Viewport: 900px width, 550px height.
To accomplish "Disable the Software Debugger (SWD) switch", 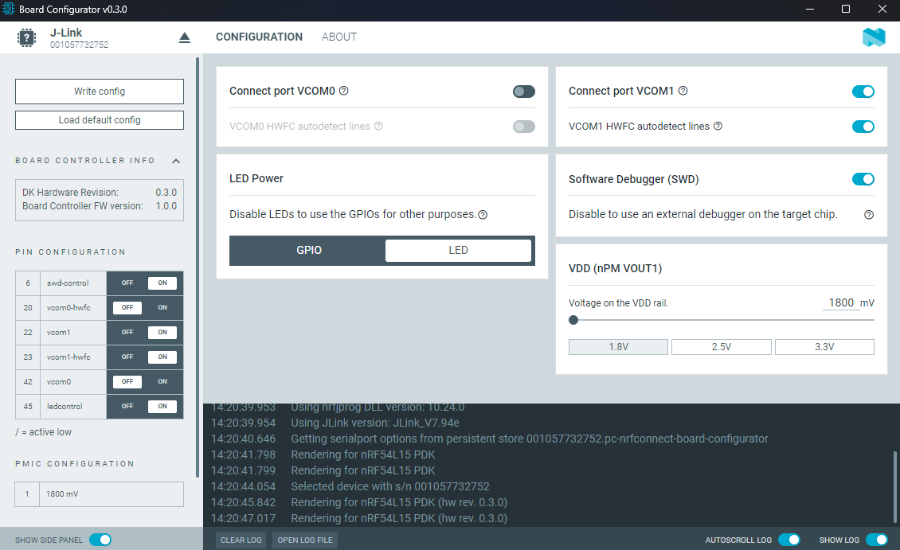I will pyautogui.click(x=863, y=179).
